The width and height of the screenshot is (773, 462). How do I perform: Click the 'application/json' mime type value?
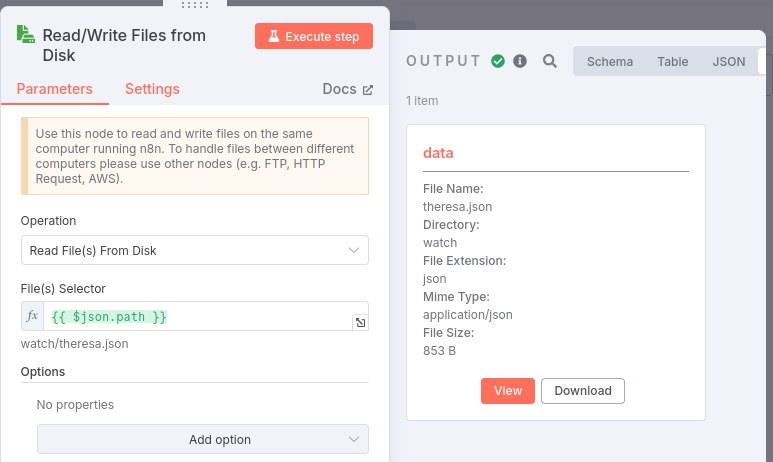[468, 315]
